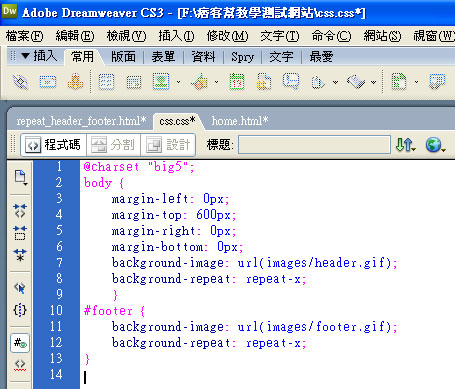Image resolution: width=455 pixels, height=389 pixels.
Task: Select the 最愛 insert bar tab
Action: 321,57
